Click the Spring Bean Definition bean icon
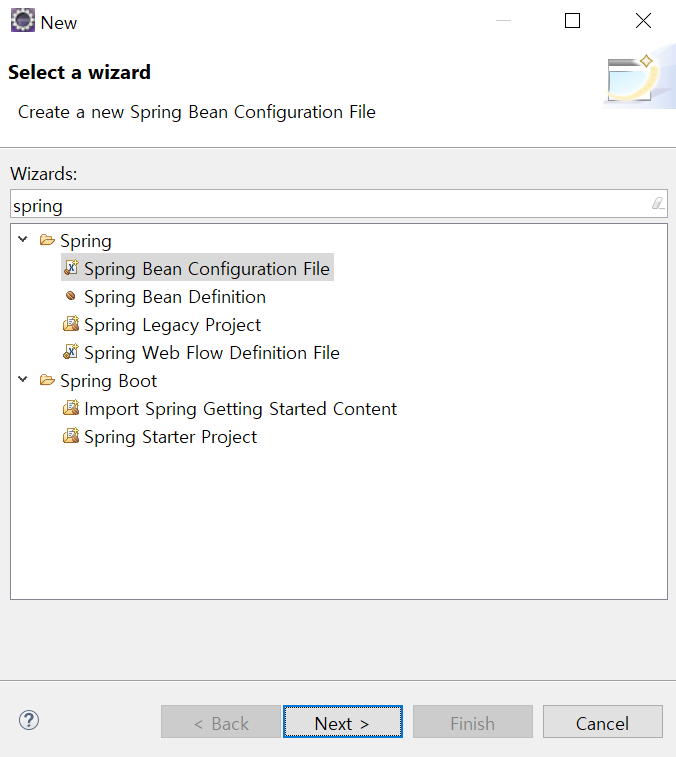The image size is (676, 757). click(70, 295)
